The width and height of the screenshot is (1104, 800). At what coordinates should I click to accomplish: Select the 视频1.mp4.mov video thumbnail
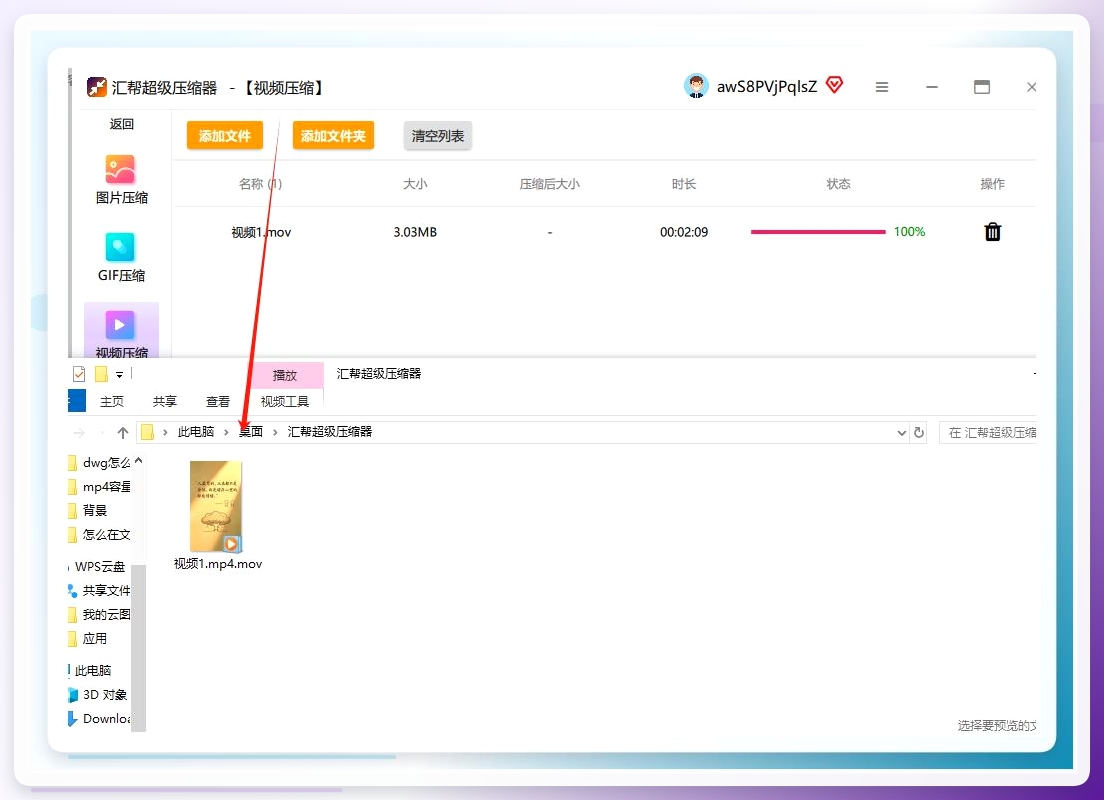(x=216, y=506)
